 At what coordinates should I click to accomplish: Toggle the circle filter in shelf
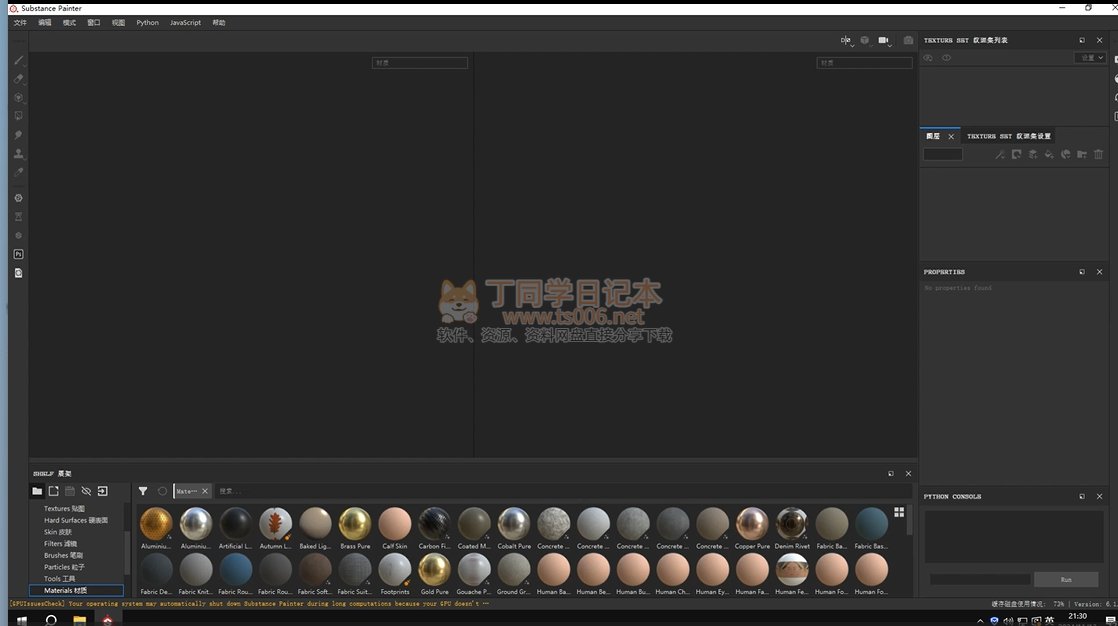click(162, 491)
